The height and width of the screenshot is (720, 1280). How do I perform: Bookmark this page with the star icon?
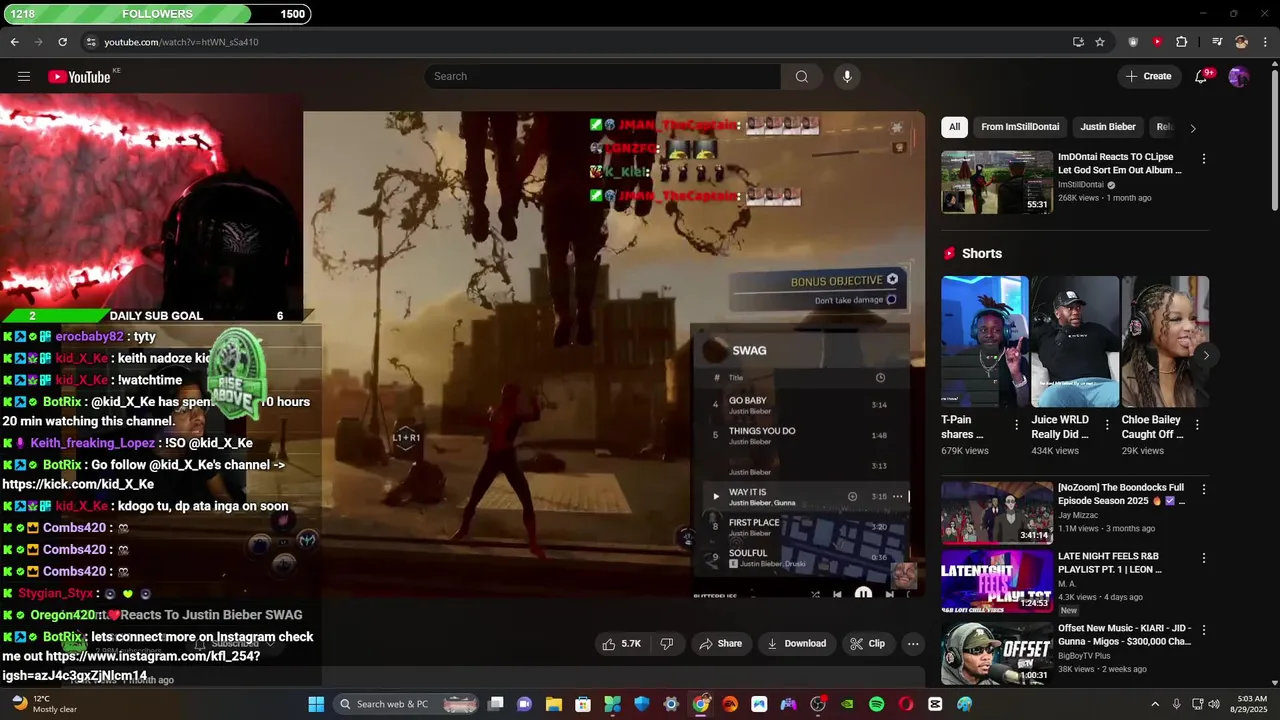(1100, 42)
